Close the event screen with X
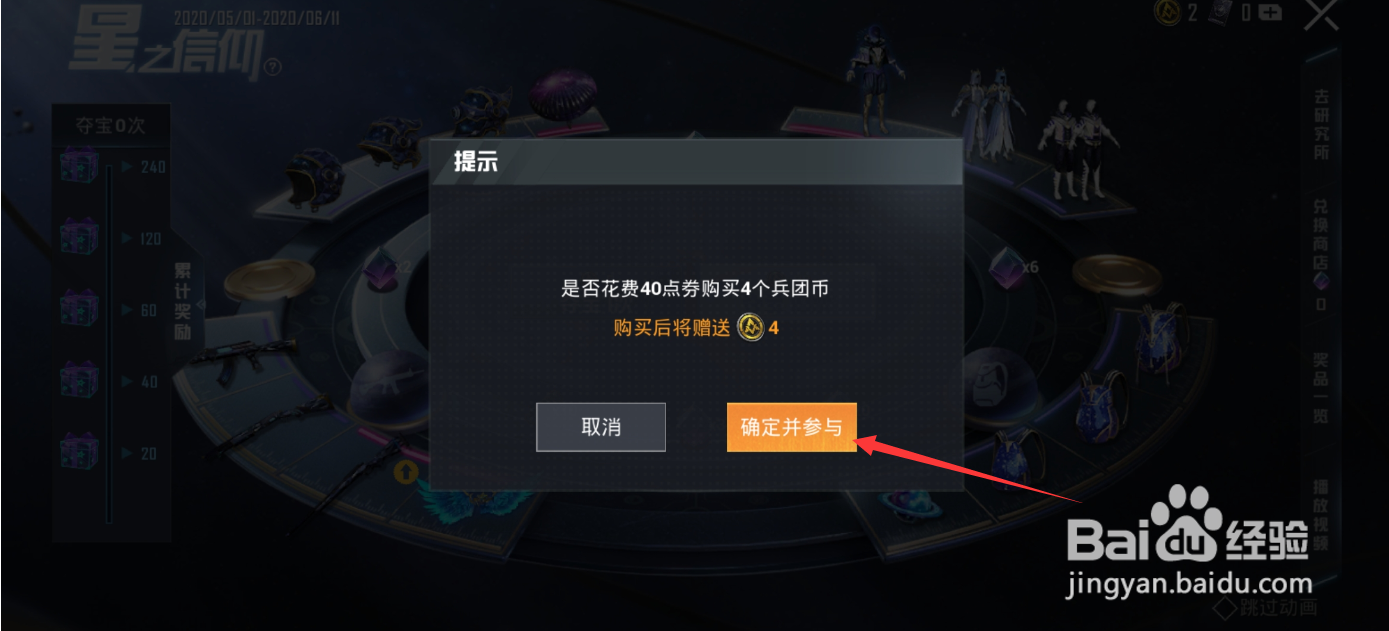The width and height of the screenshot is (1389, 631). click(x=1322, y=14)
